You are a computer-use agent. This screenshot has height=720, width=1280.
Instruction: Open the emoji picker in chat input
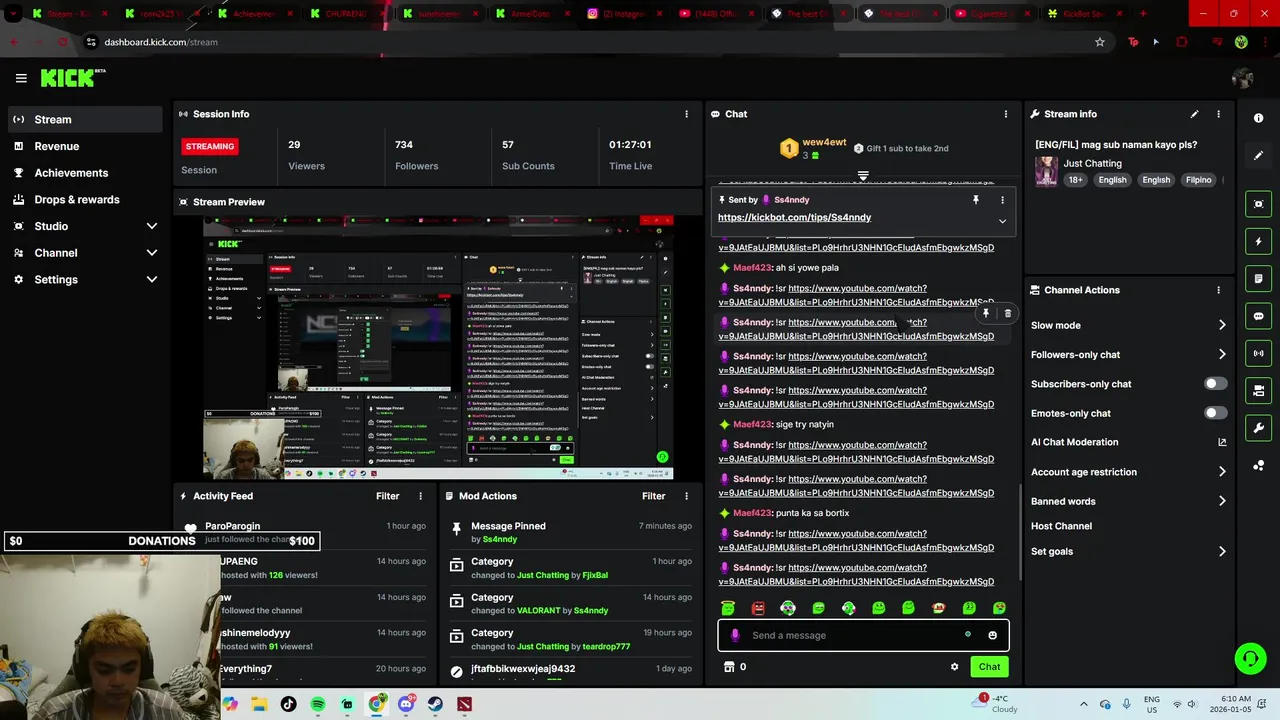click(992, 635)
